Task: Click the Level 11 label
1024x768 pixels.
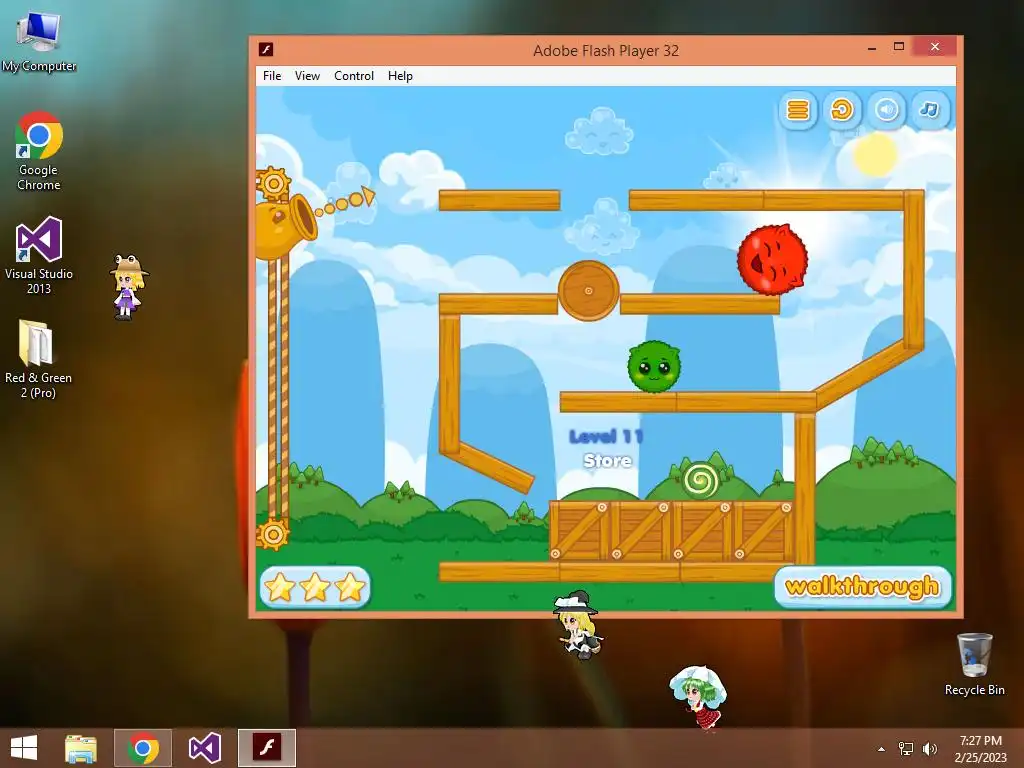Action: click(x=606, y=436)
